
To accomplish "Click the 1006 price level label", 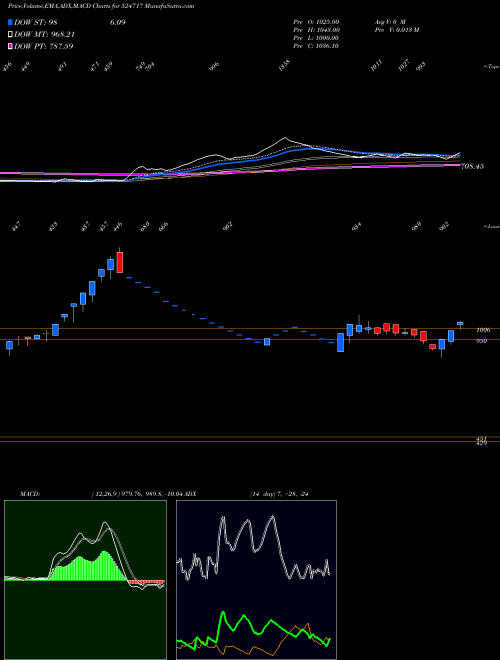I will (481, 330).
